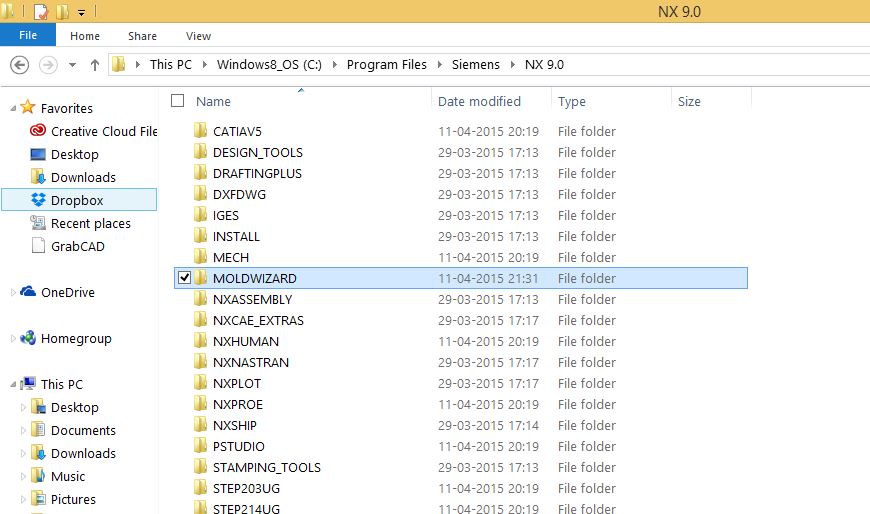Click the Forward navigation arrow

[48, 65]
